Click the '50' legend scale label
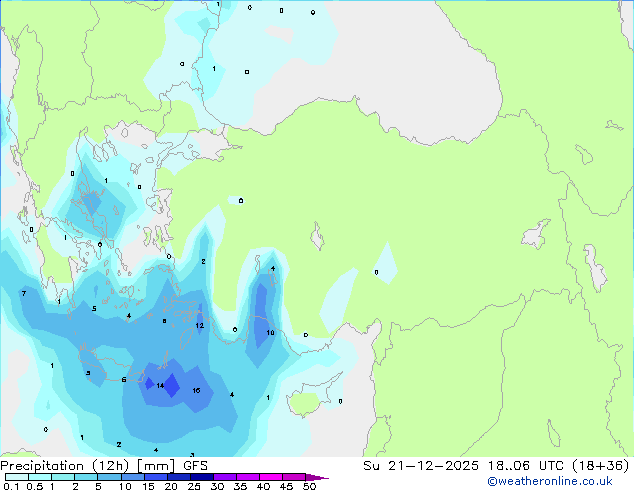The width and height of the screenshot is (634, 490). (309, 486)
